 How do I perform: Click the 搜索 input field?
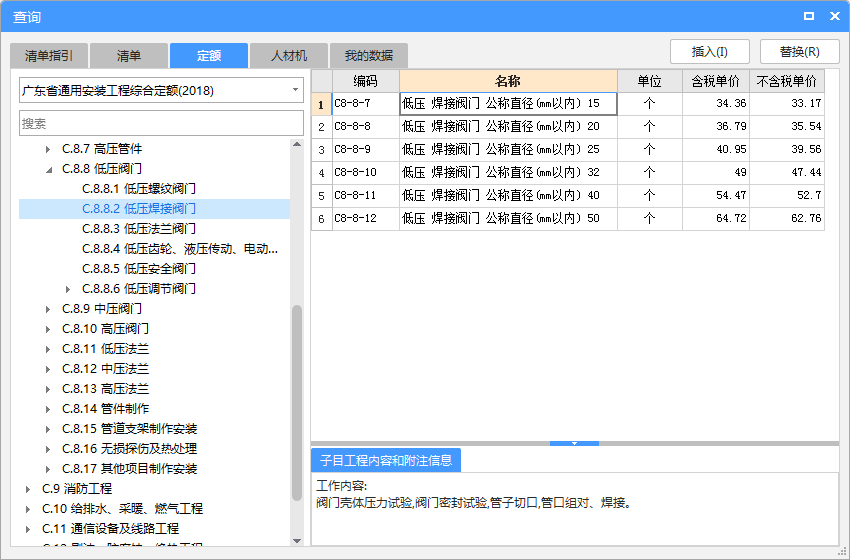(161, 124)
